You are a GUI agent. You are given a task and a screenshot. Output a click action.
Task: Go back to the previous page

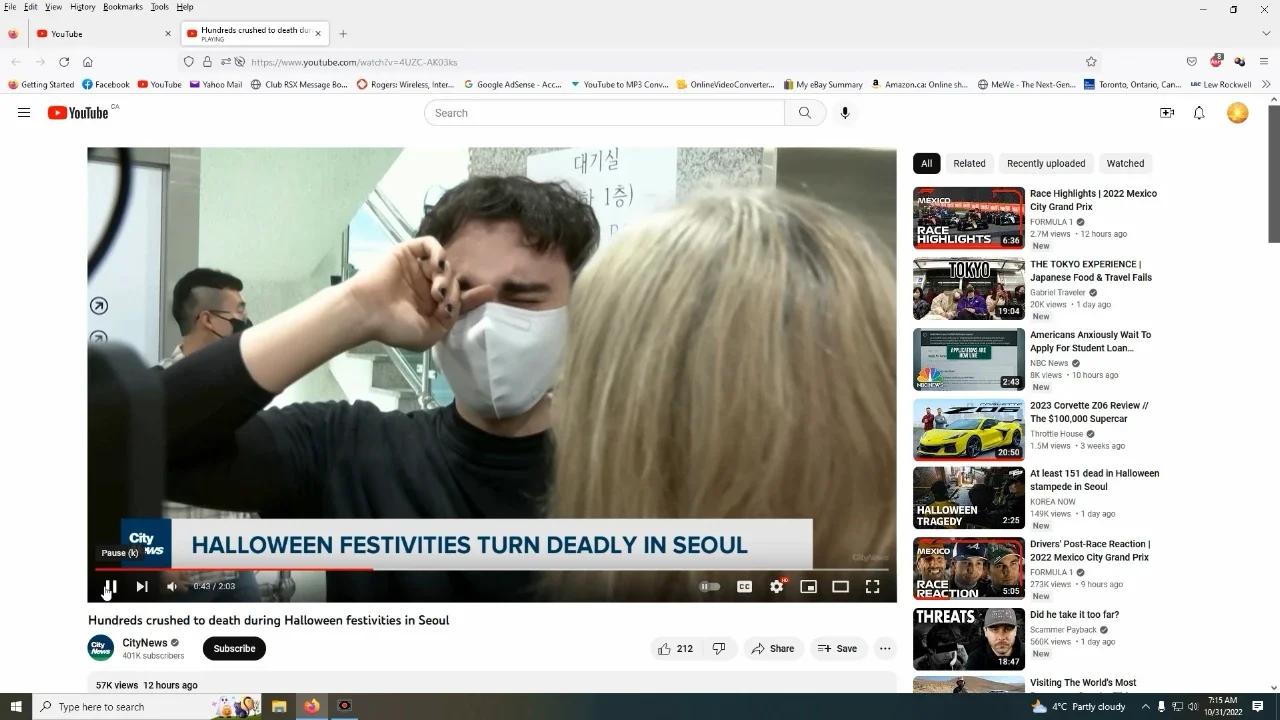[16, 62]
